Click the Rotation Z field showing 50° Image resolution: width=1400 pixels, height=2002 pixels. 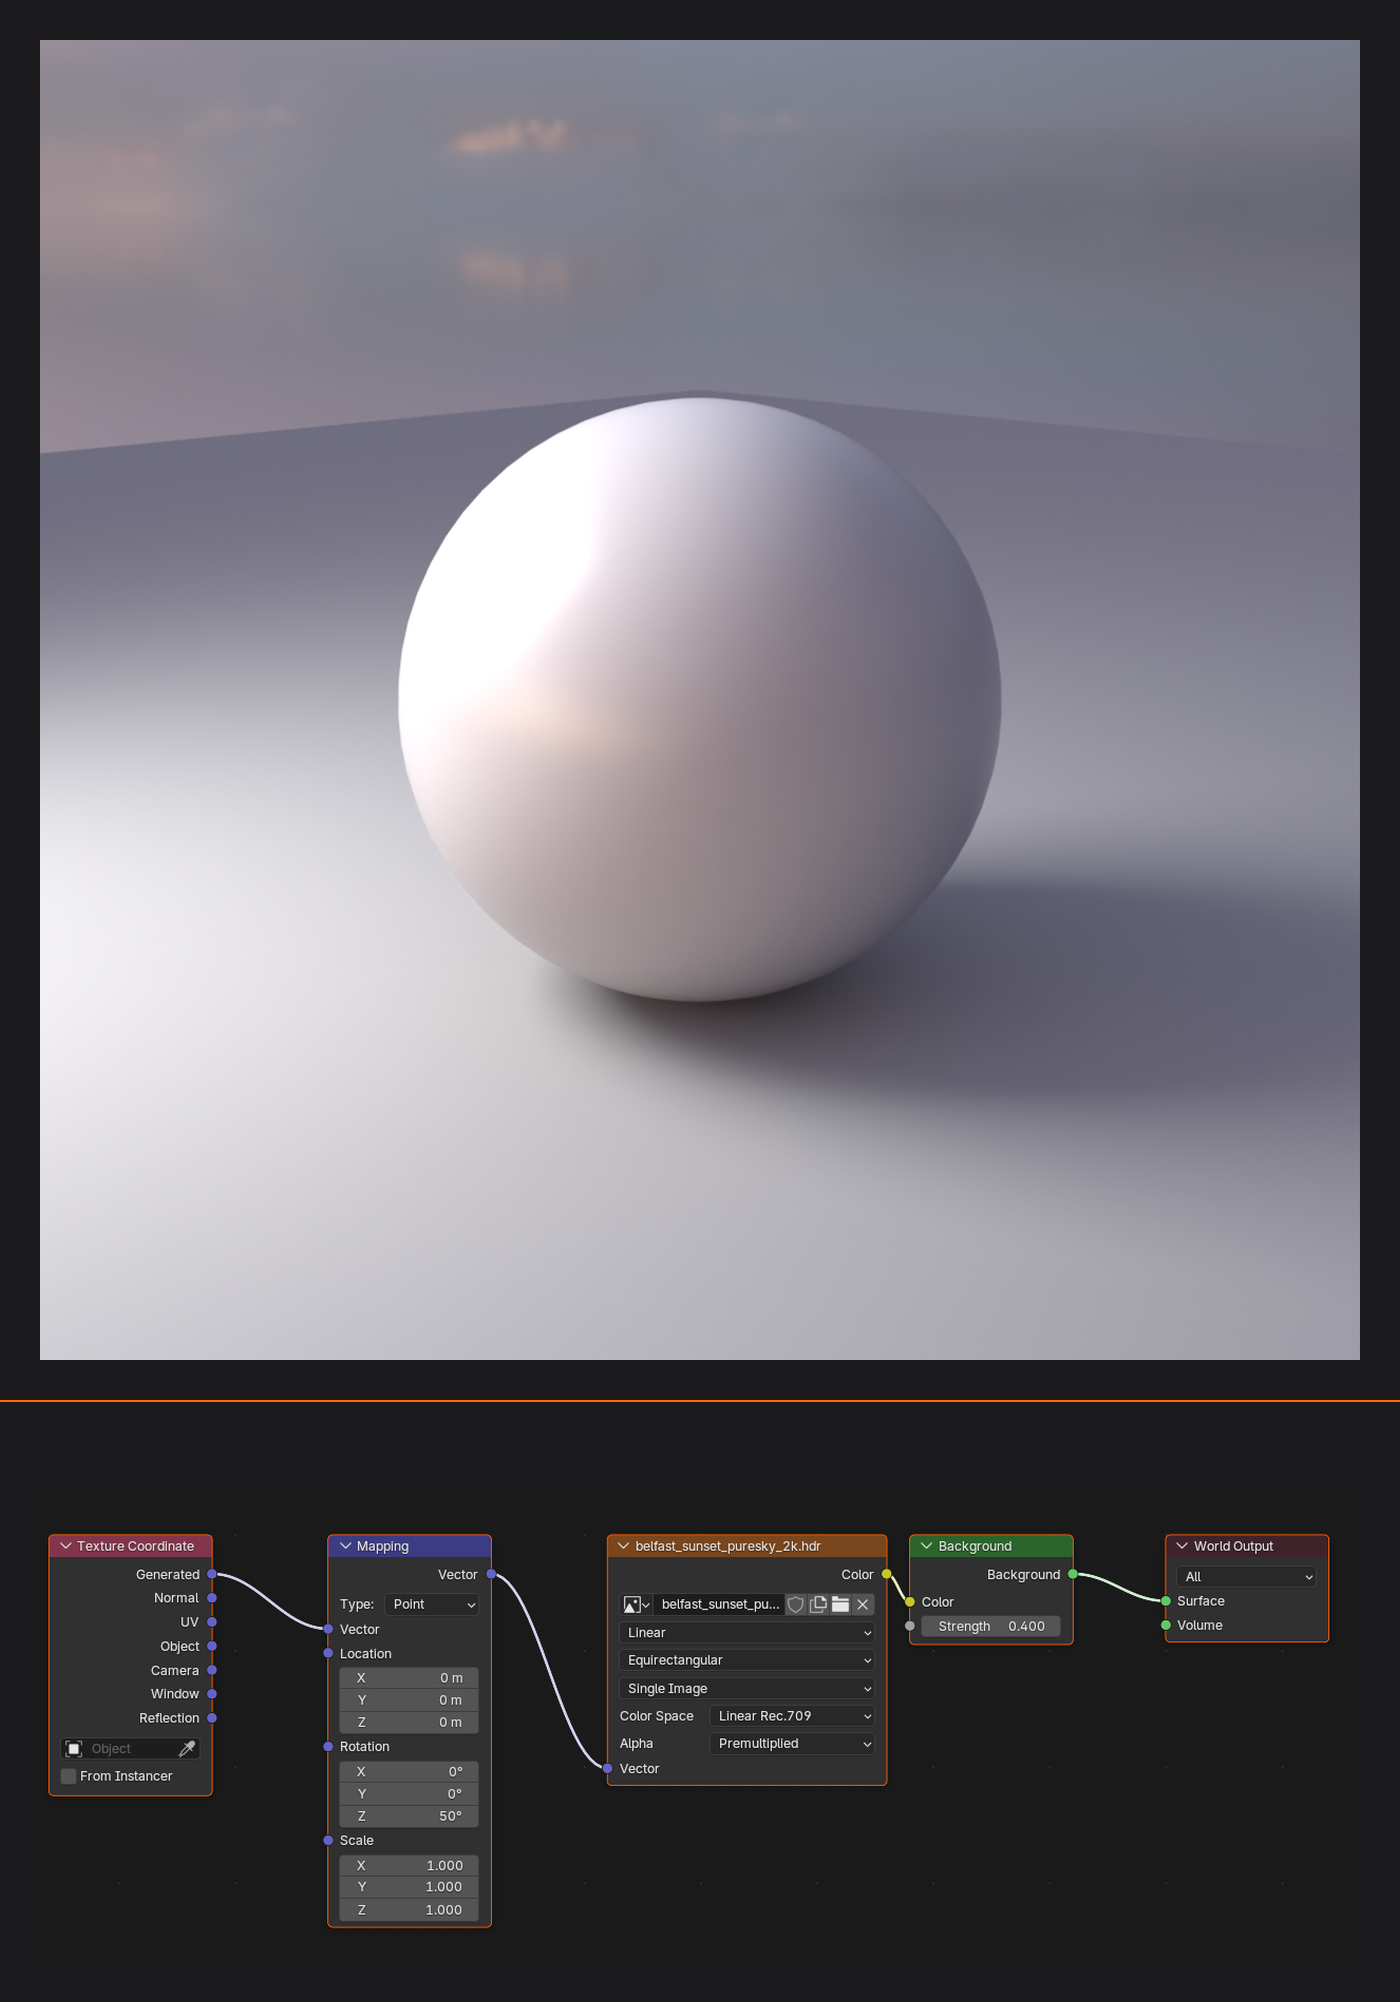[x=409, y=1816]
